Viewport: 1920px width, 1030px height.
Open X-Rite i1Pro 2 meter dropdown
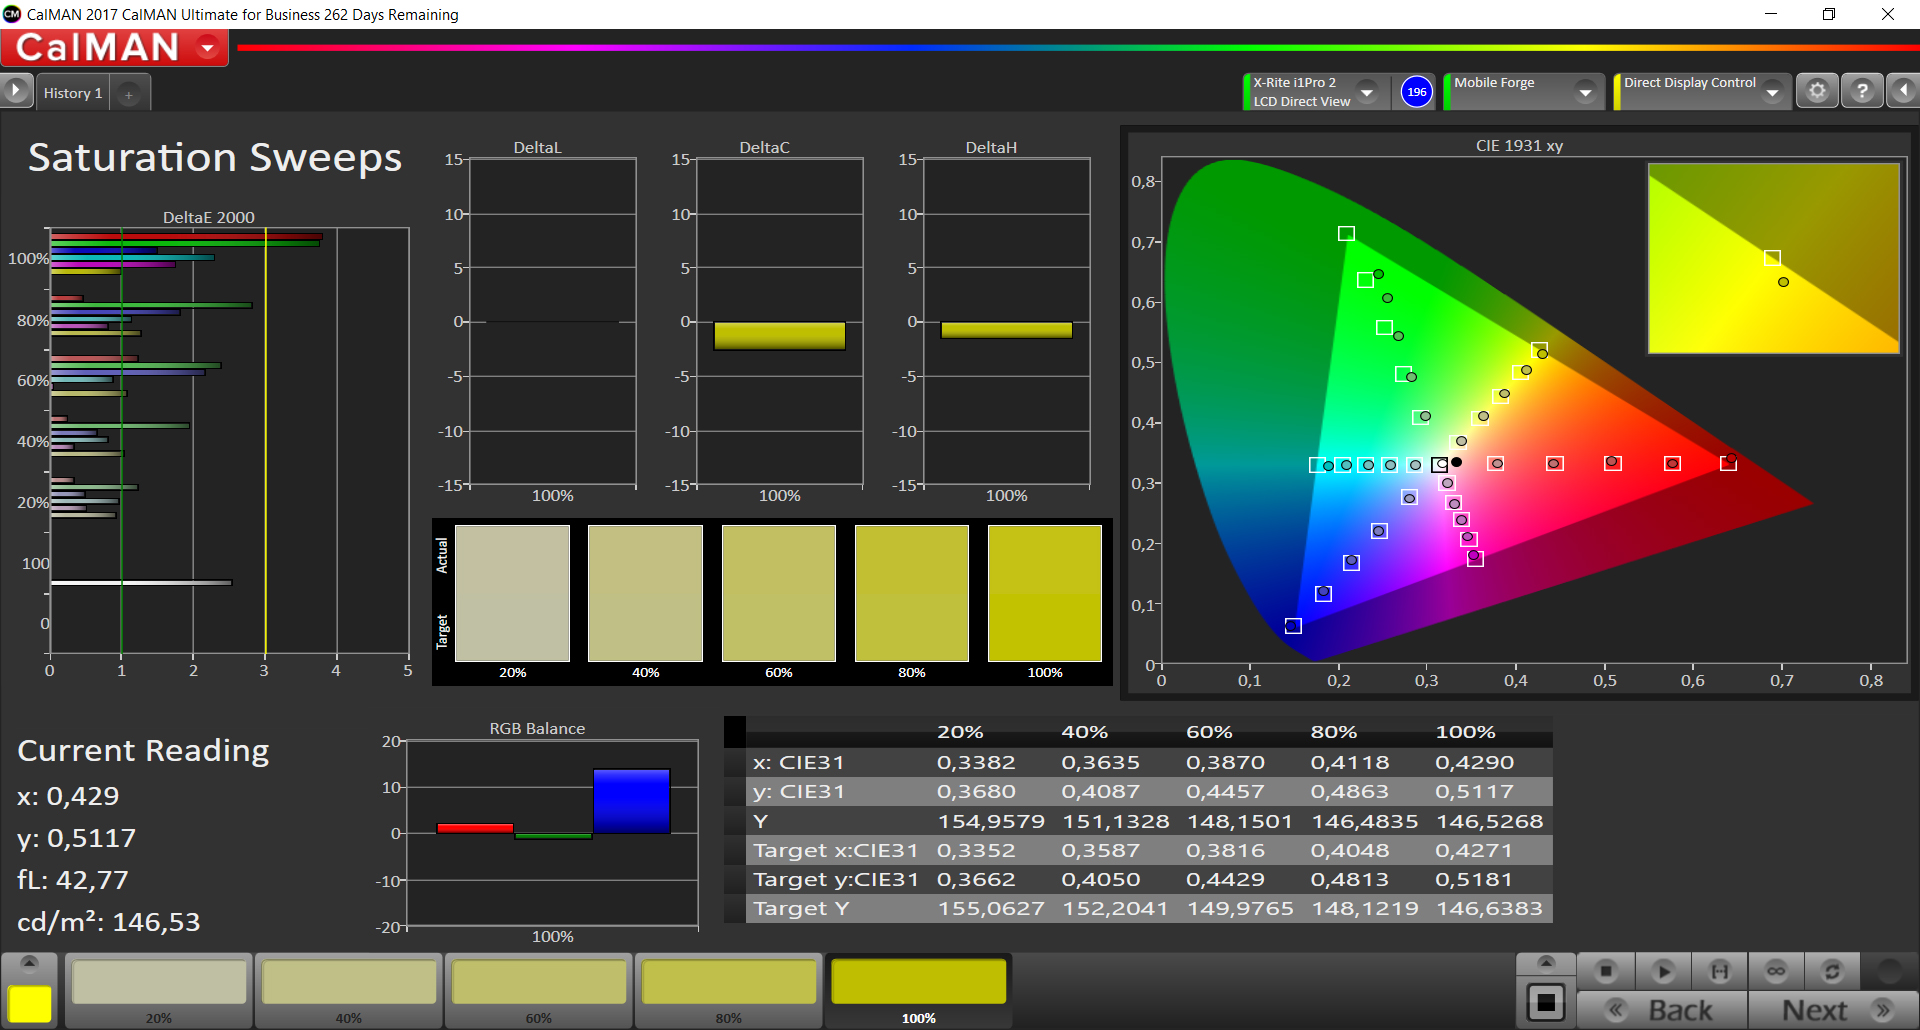(x=1367, y=92)
